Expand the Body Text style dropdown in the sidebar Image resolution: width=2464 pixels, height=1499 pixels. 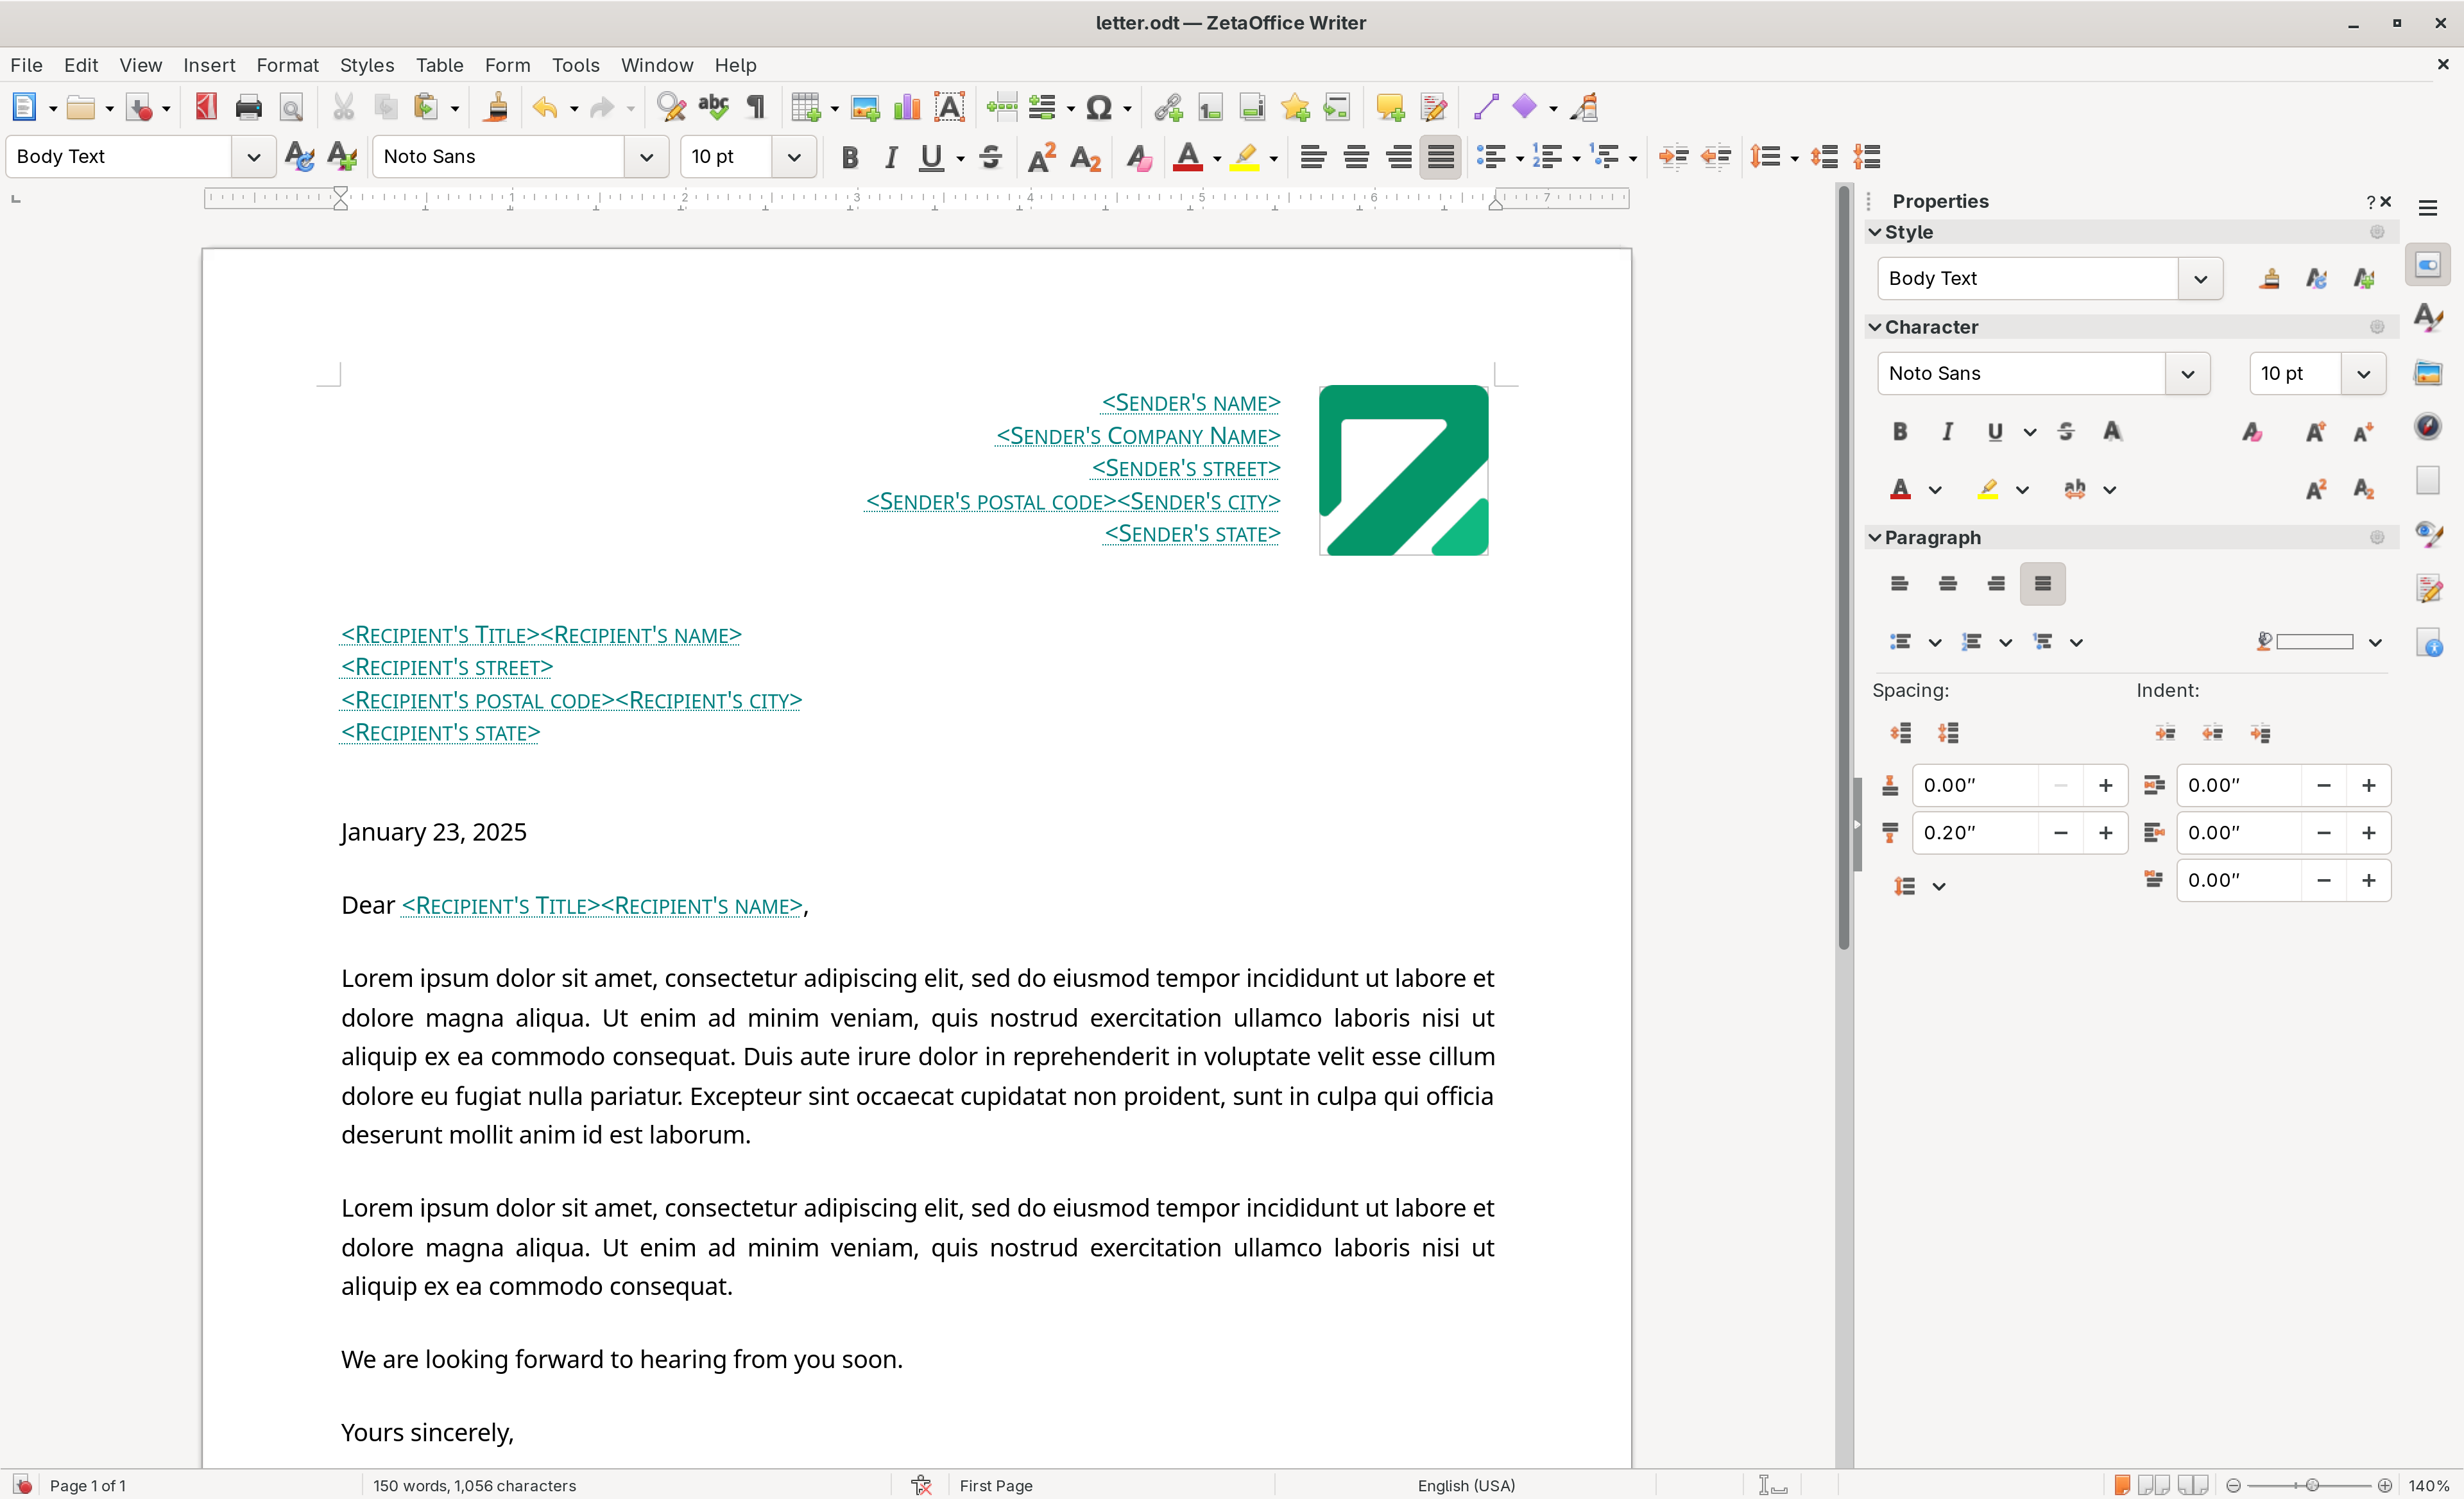click(2199, 279)
